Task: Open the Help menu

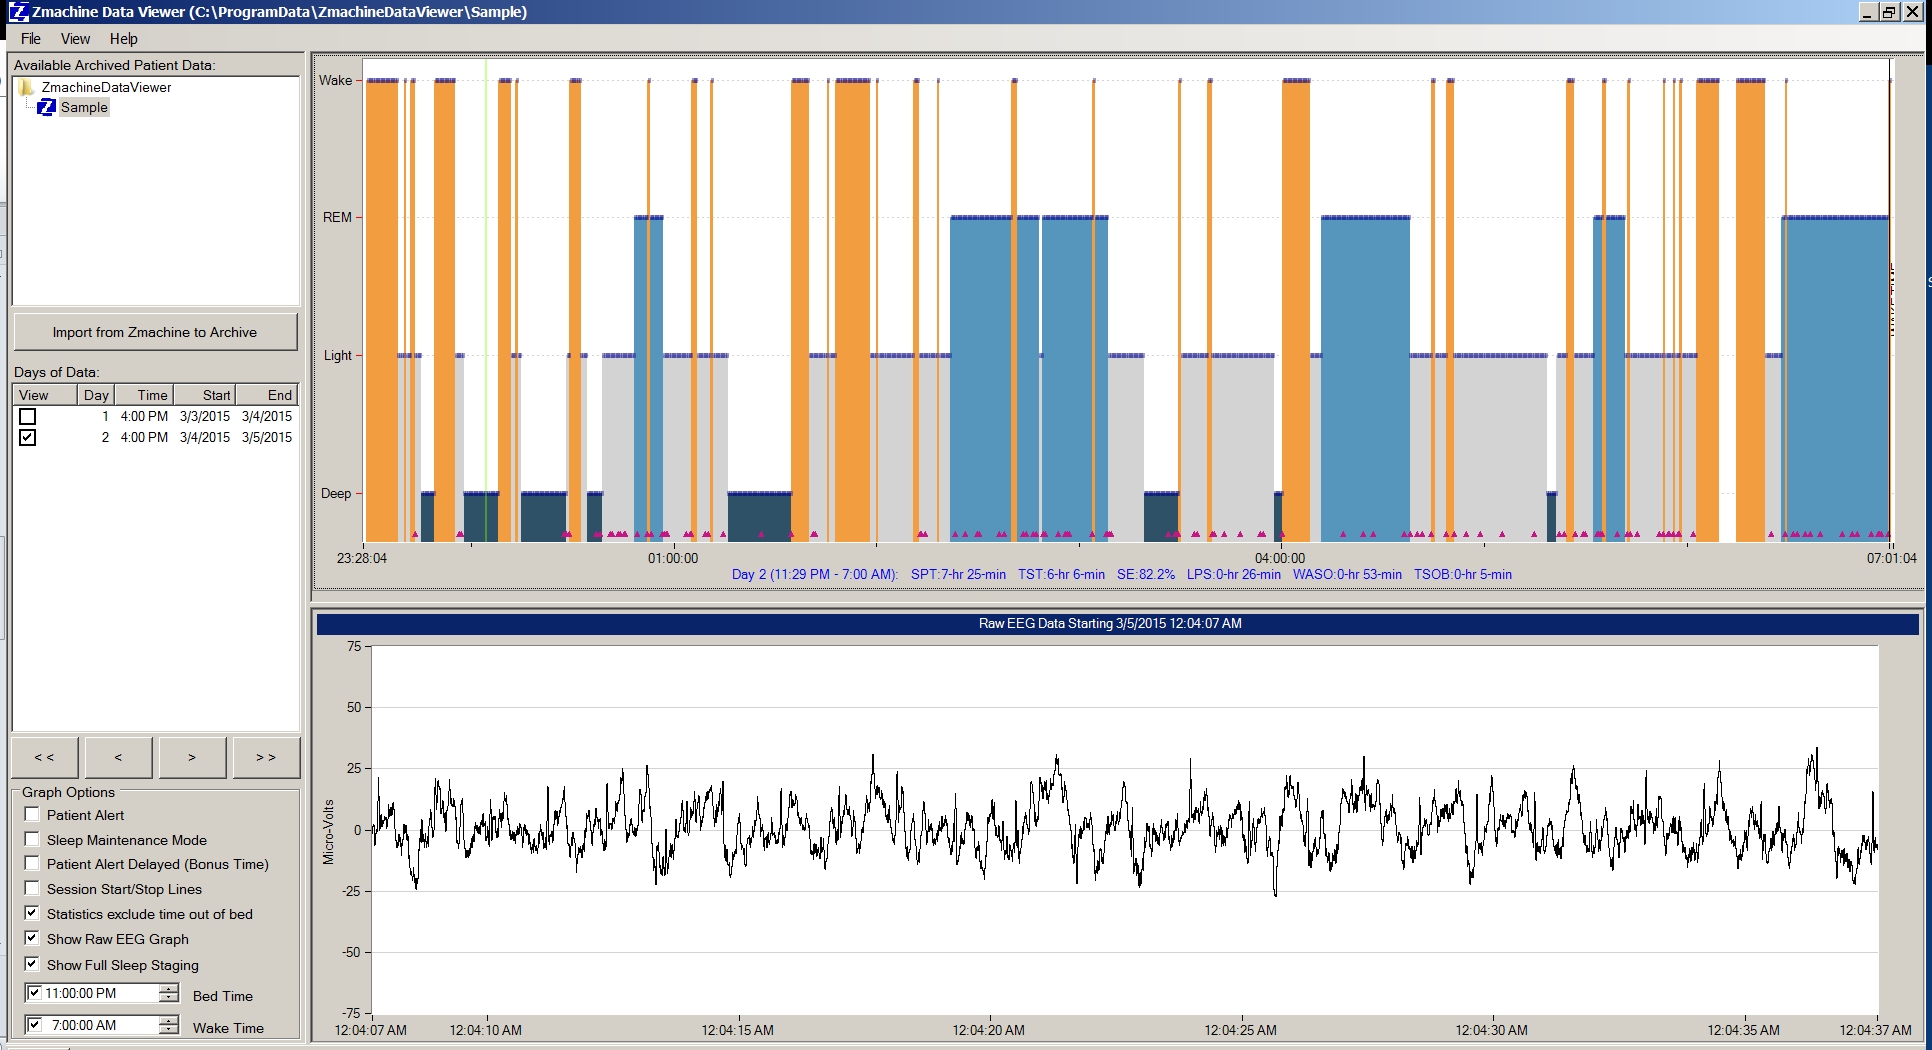Action: (124, 39)
